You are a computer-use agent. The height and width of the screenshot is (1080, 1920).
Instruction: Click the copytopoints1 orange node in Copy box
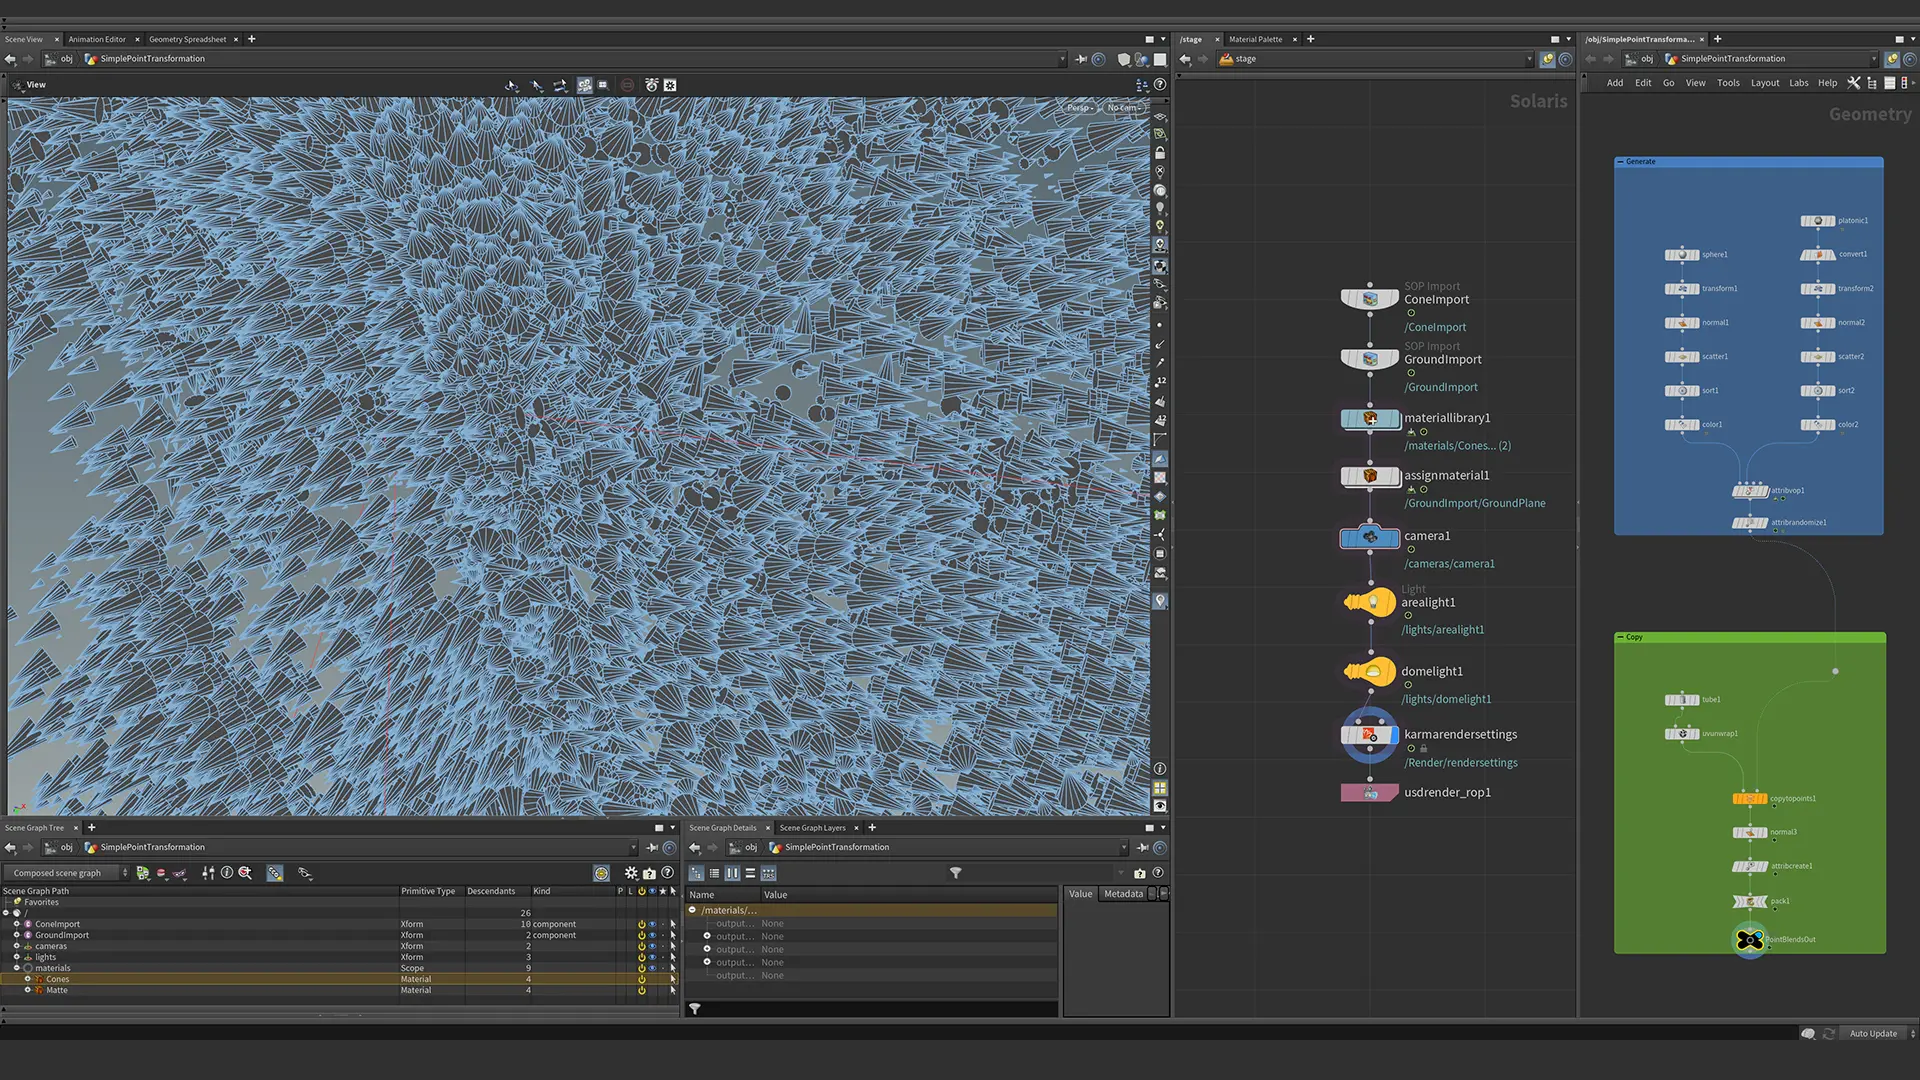[x=1749, y=798]
